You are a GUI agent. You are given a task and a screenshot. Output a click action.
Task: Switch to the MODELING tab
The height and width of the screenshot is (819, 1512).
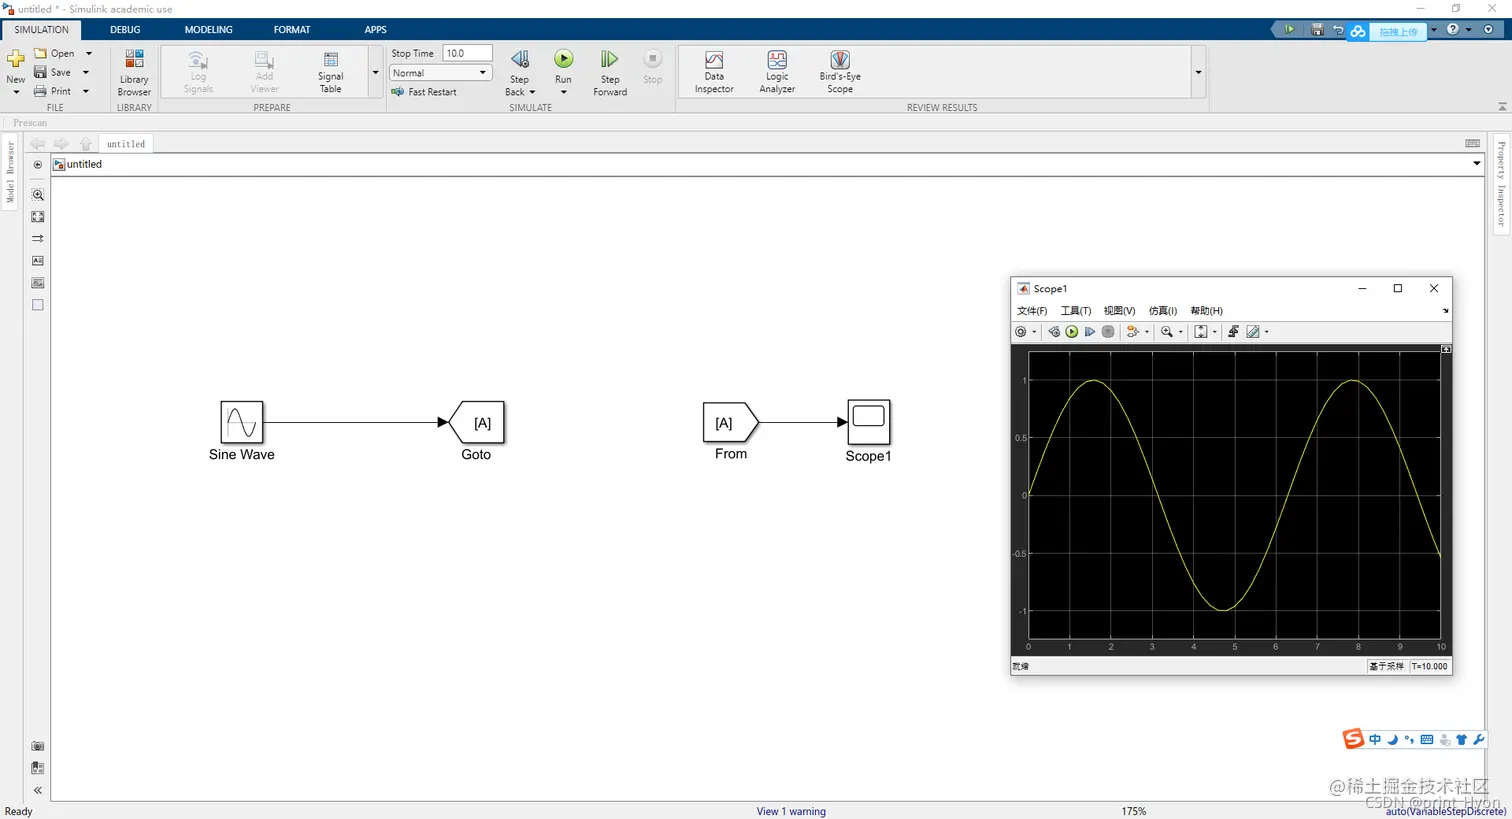[208, 29]
